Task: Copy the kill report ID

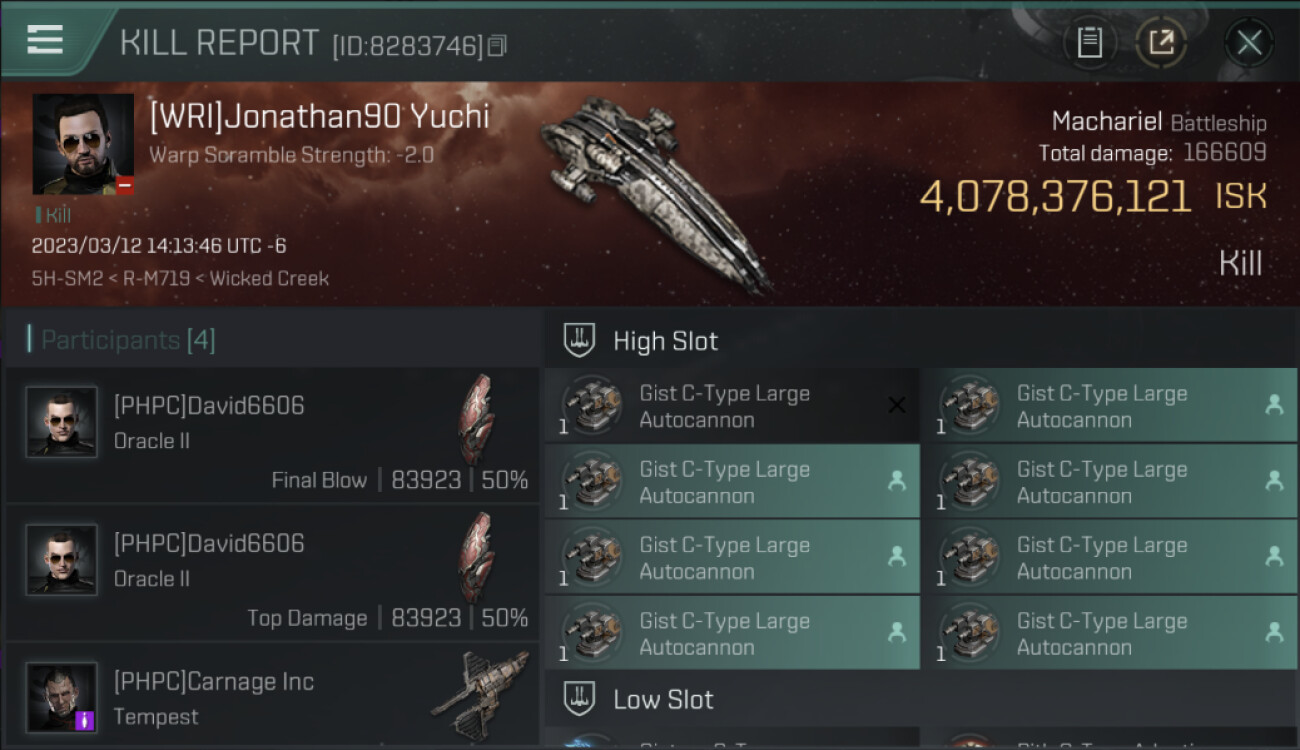Action: point(497,45)
